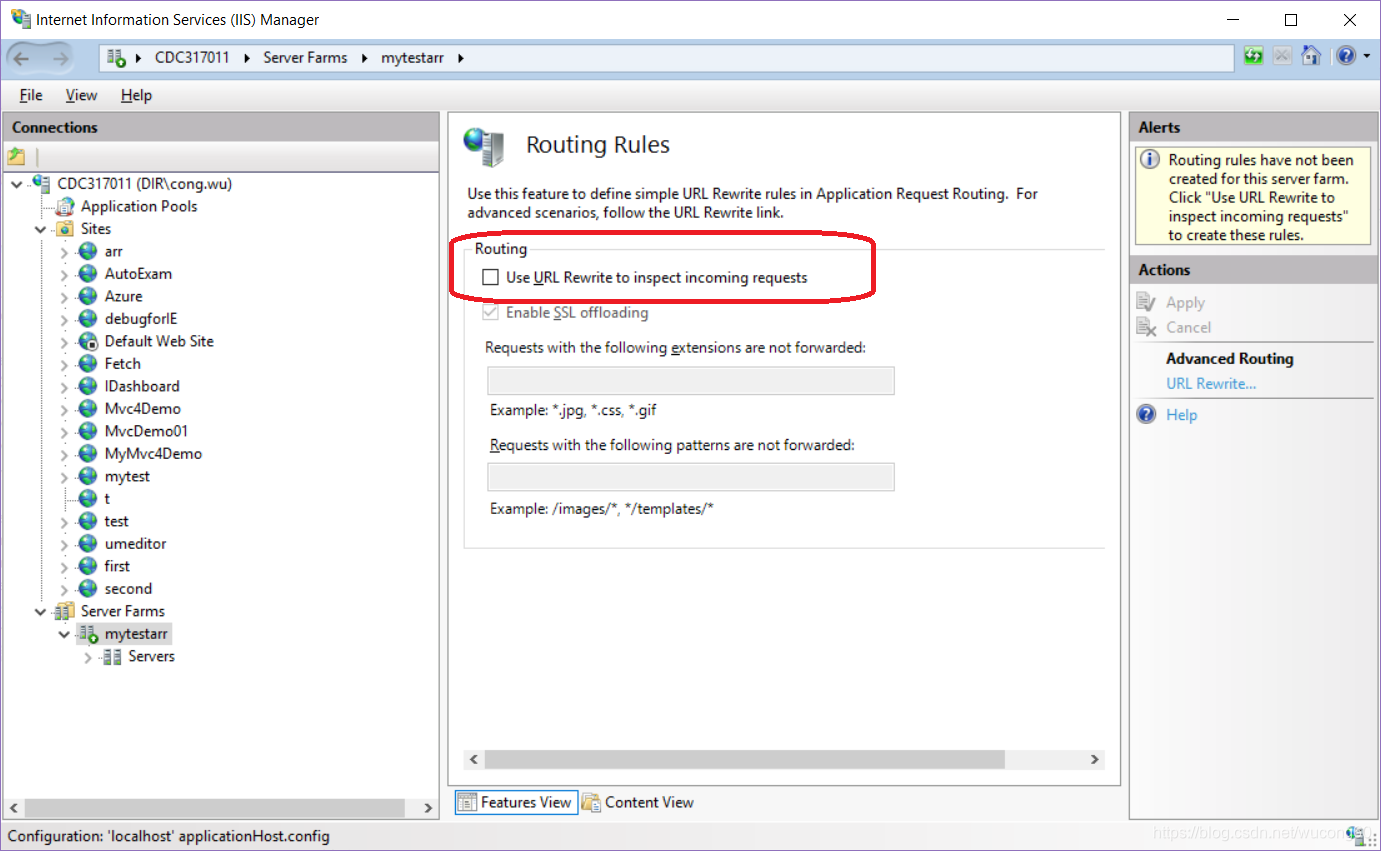Open the Help menu

click(136, 95)
